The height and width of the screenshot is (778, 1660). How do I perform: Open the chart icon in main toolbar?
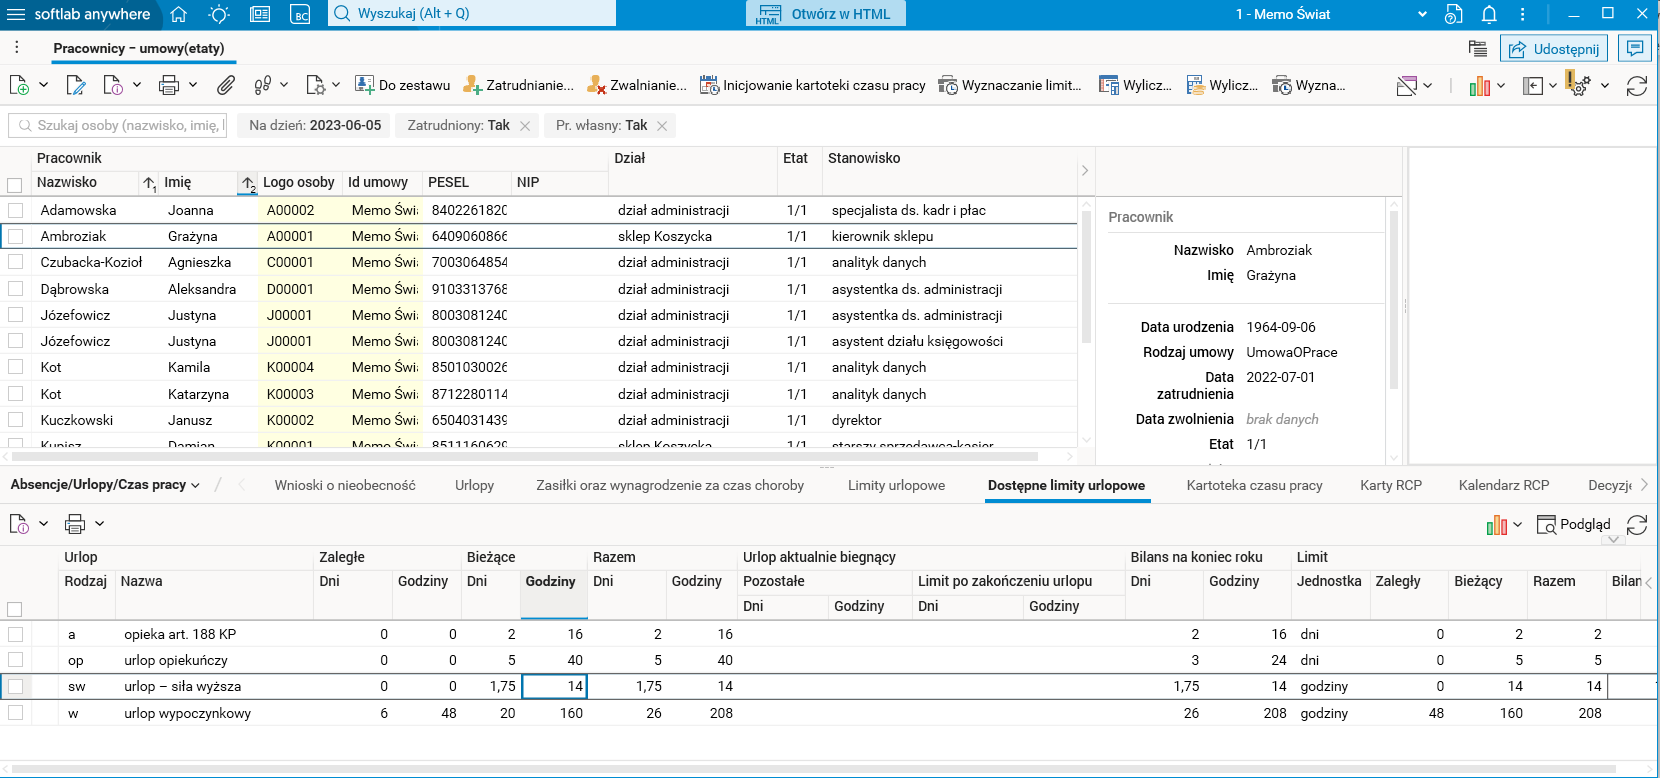[1480, 86]
